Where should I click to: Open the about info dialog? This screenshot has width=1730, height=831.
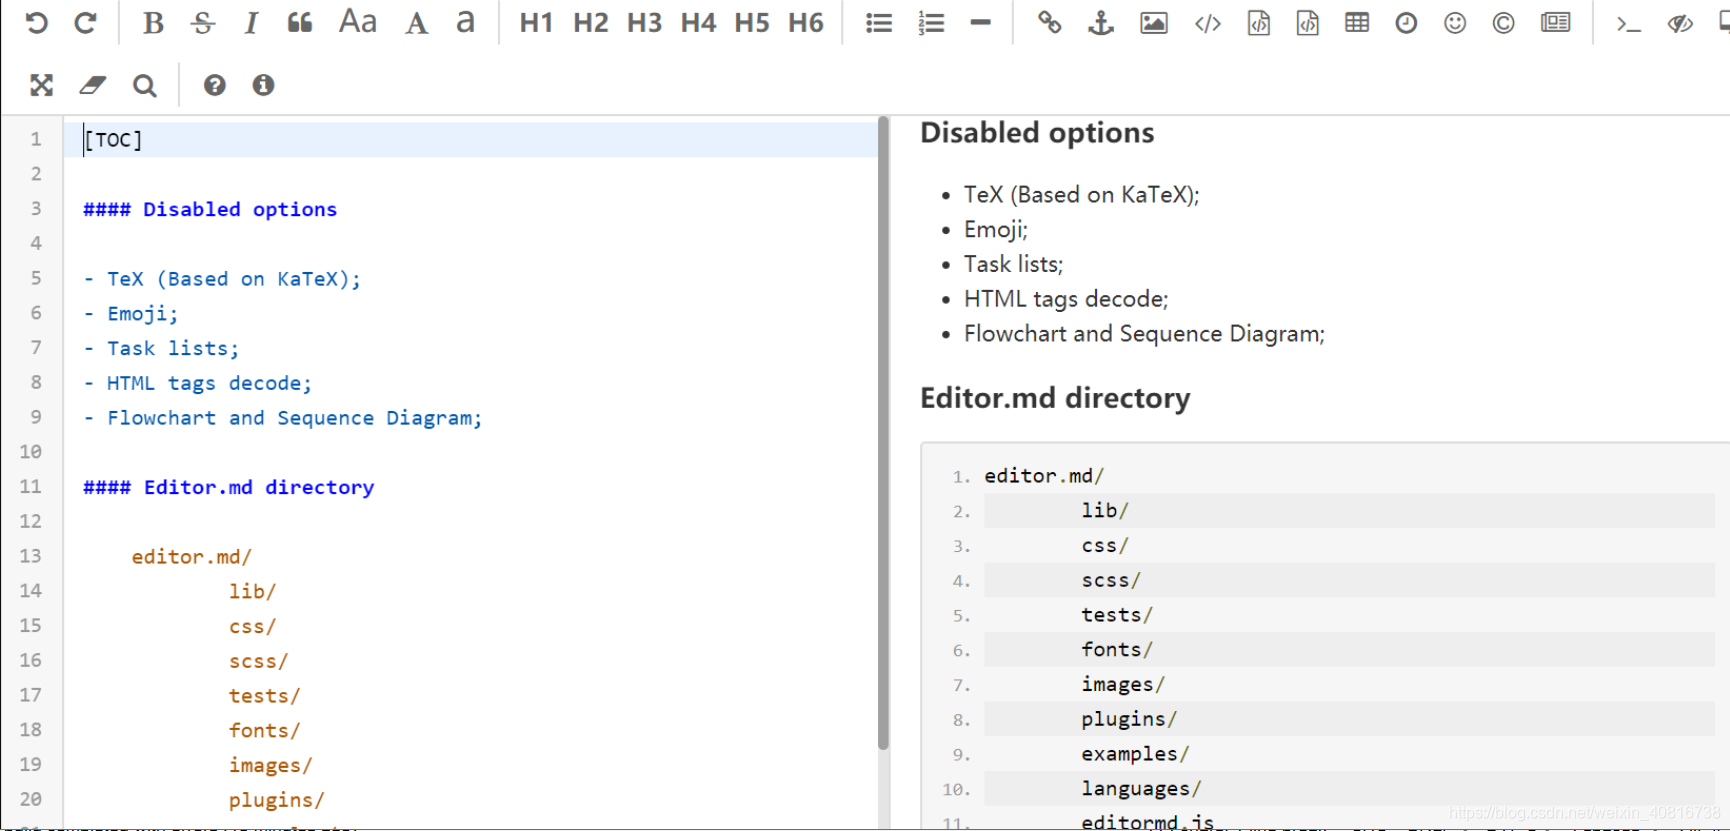click(x=263, y=85)
